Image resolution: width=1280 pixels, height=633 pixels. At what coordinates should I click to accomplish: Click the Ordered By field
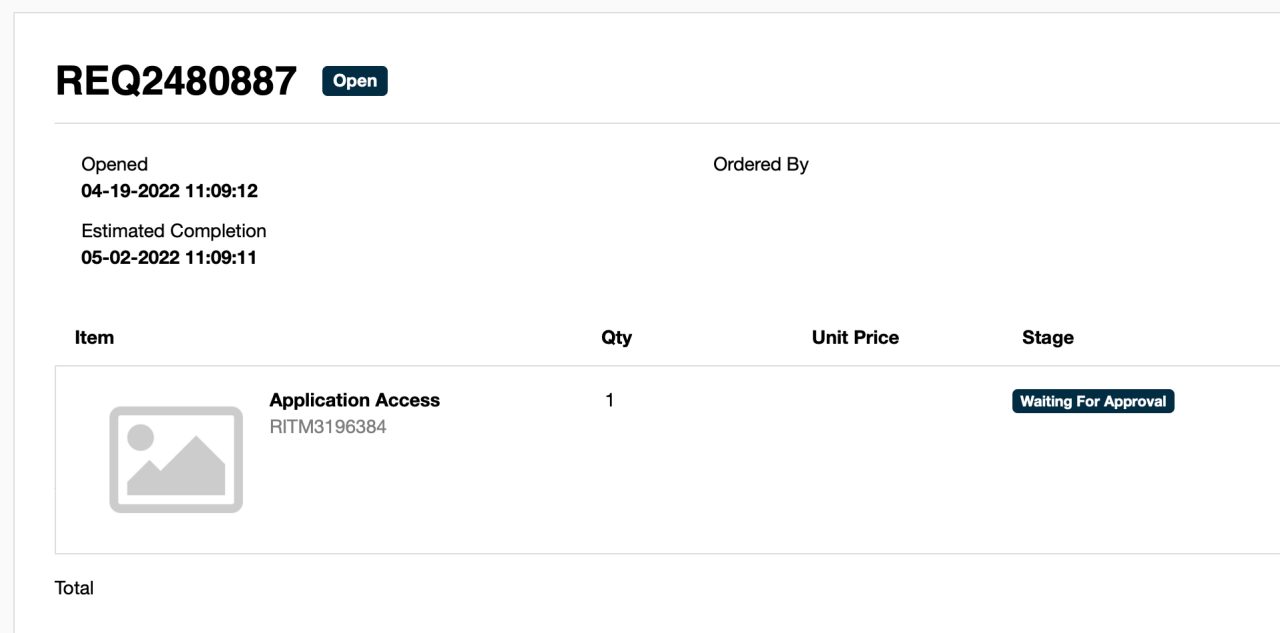(761, 164)
